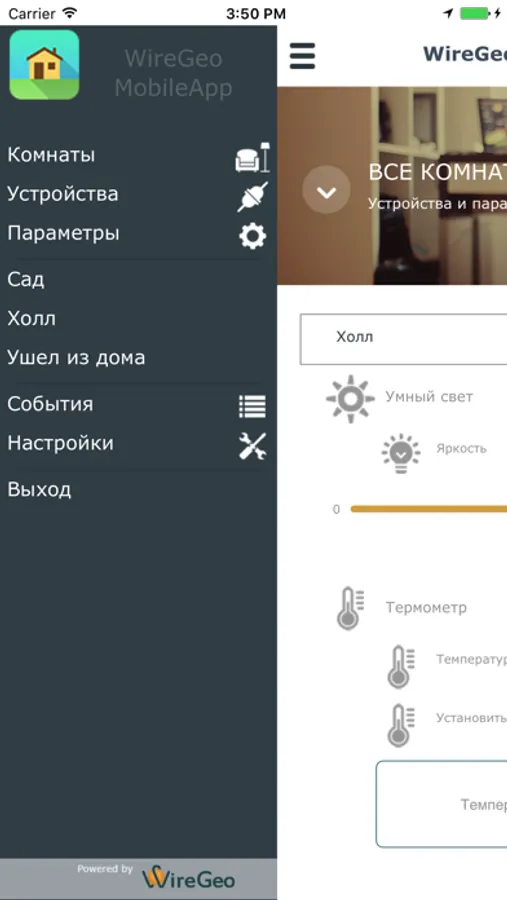Open the Холл room dropdown box
Viewport: 507px width, 900px height.
click(x=403, y=339)
